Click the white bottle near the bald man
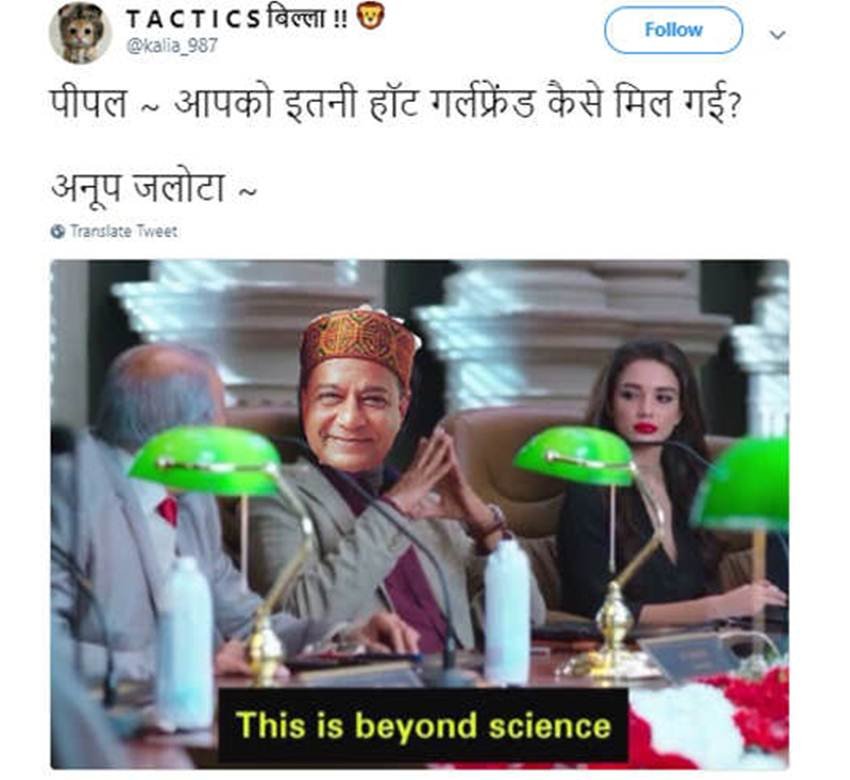The height and width of the screenshot is (780, 850). 185,642
